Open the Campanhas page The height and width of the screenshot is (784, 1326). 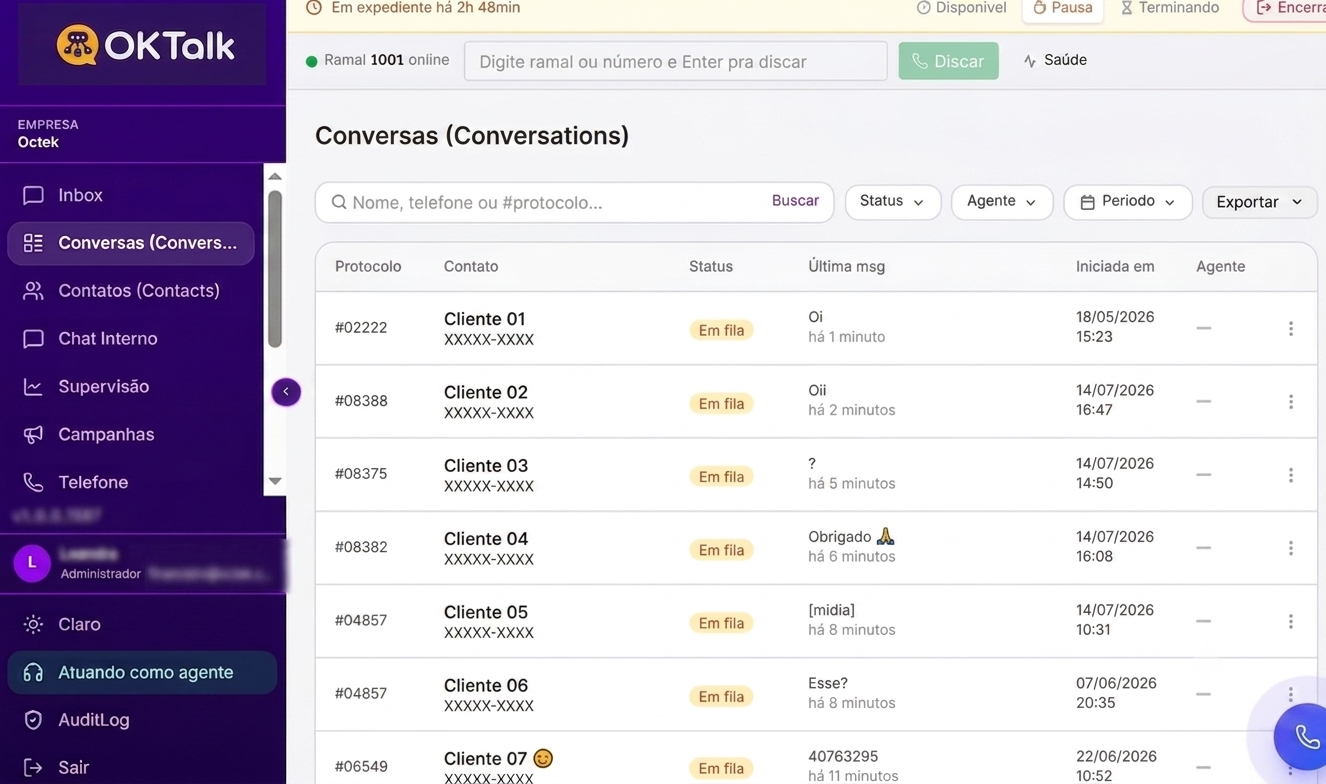[x=130, y=435]
